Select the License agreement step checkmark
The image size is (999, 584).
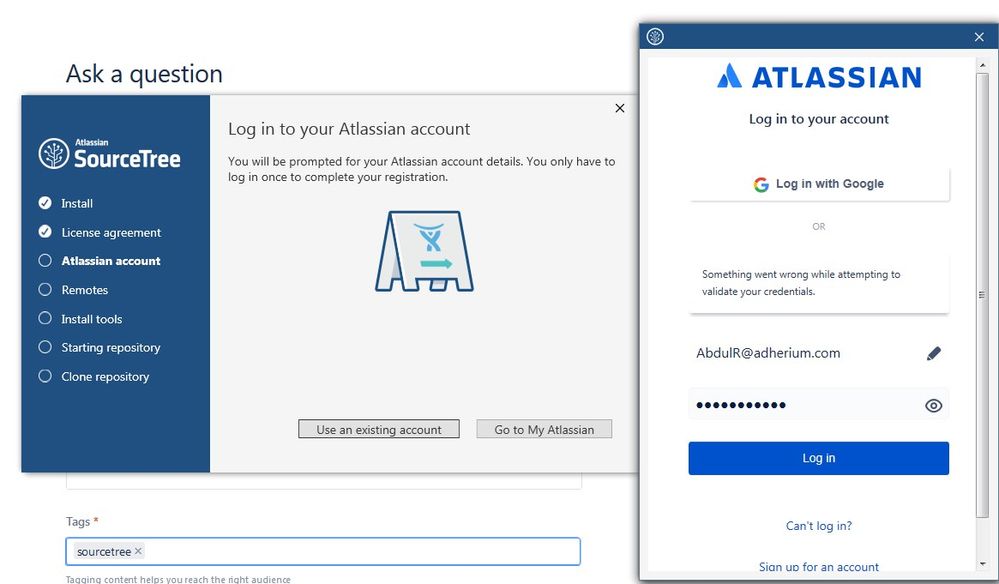click(45, 231)
